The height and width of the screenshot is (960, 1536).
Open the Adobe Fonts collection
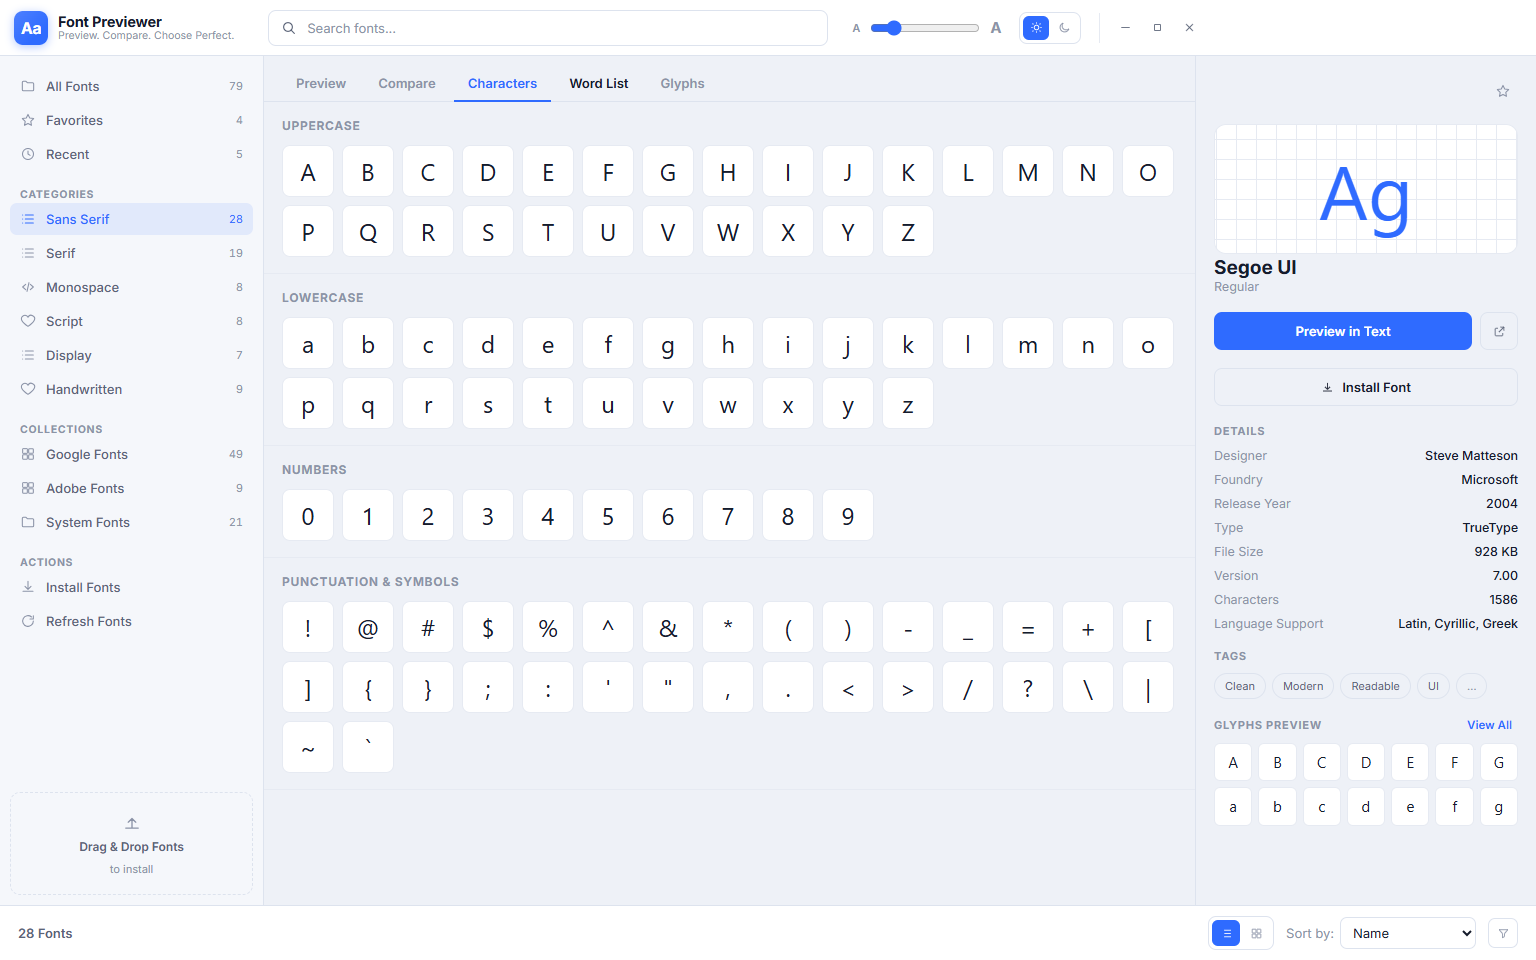coord(131,488)
